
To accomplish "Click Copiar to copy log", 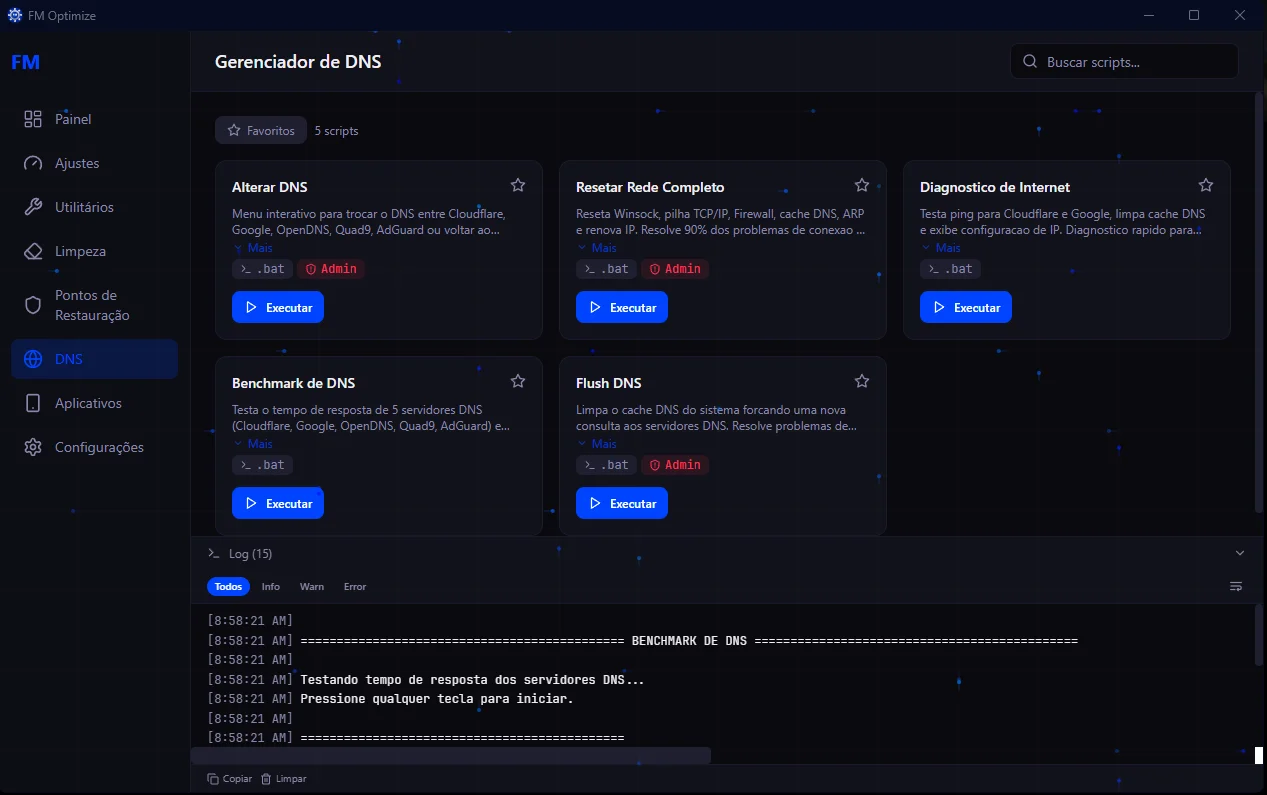I will [x=230, y=779].
